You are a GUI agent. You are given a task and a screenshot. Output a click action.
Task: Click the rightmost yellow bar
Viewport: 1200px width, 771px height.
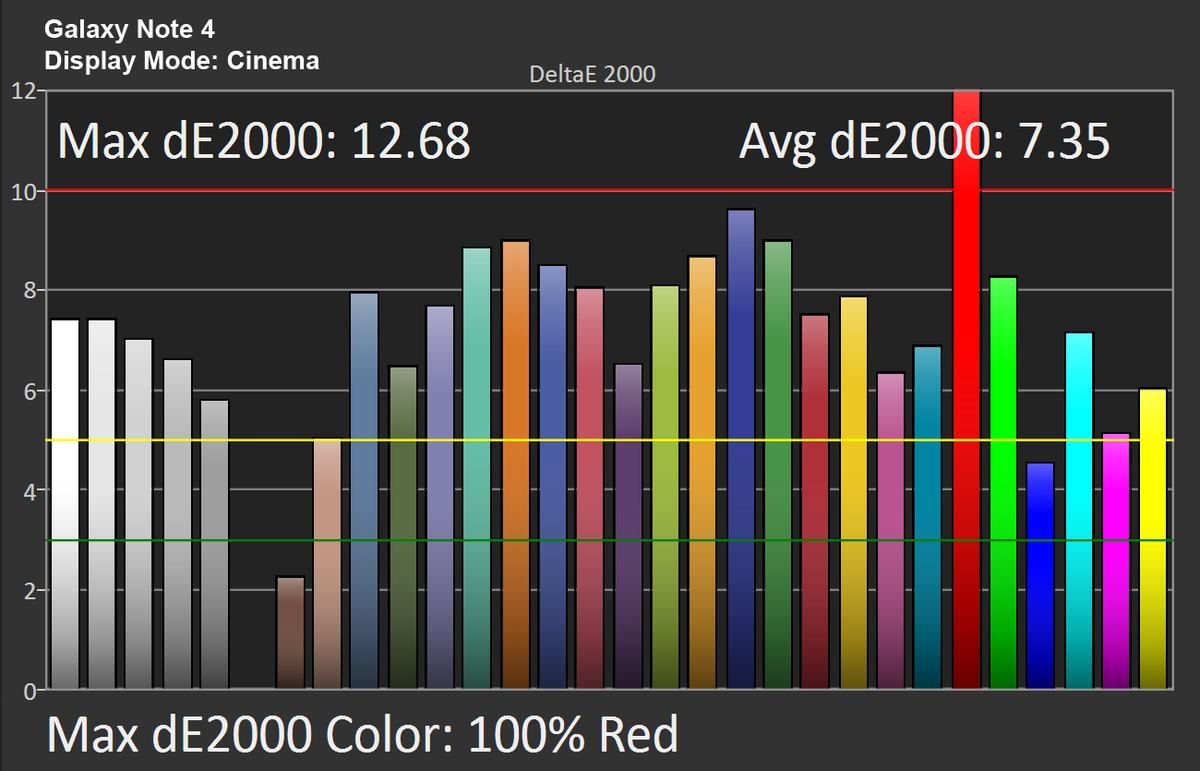(x=1153, y=539)
